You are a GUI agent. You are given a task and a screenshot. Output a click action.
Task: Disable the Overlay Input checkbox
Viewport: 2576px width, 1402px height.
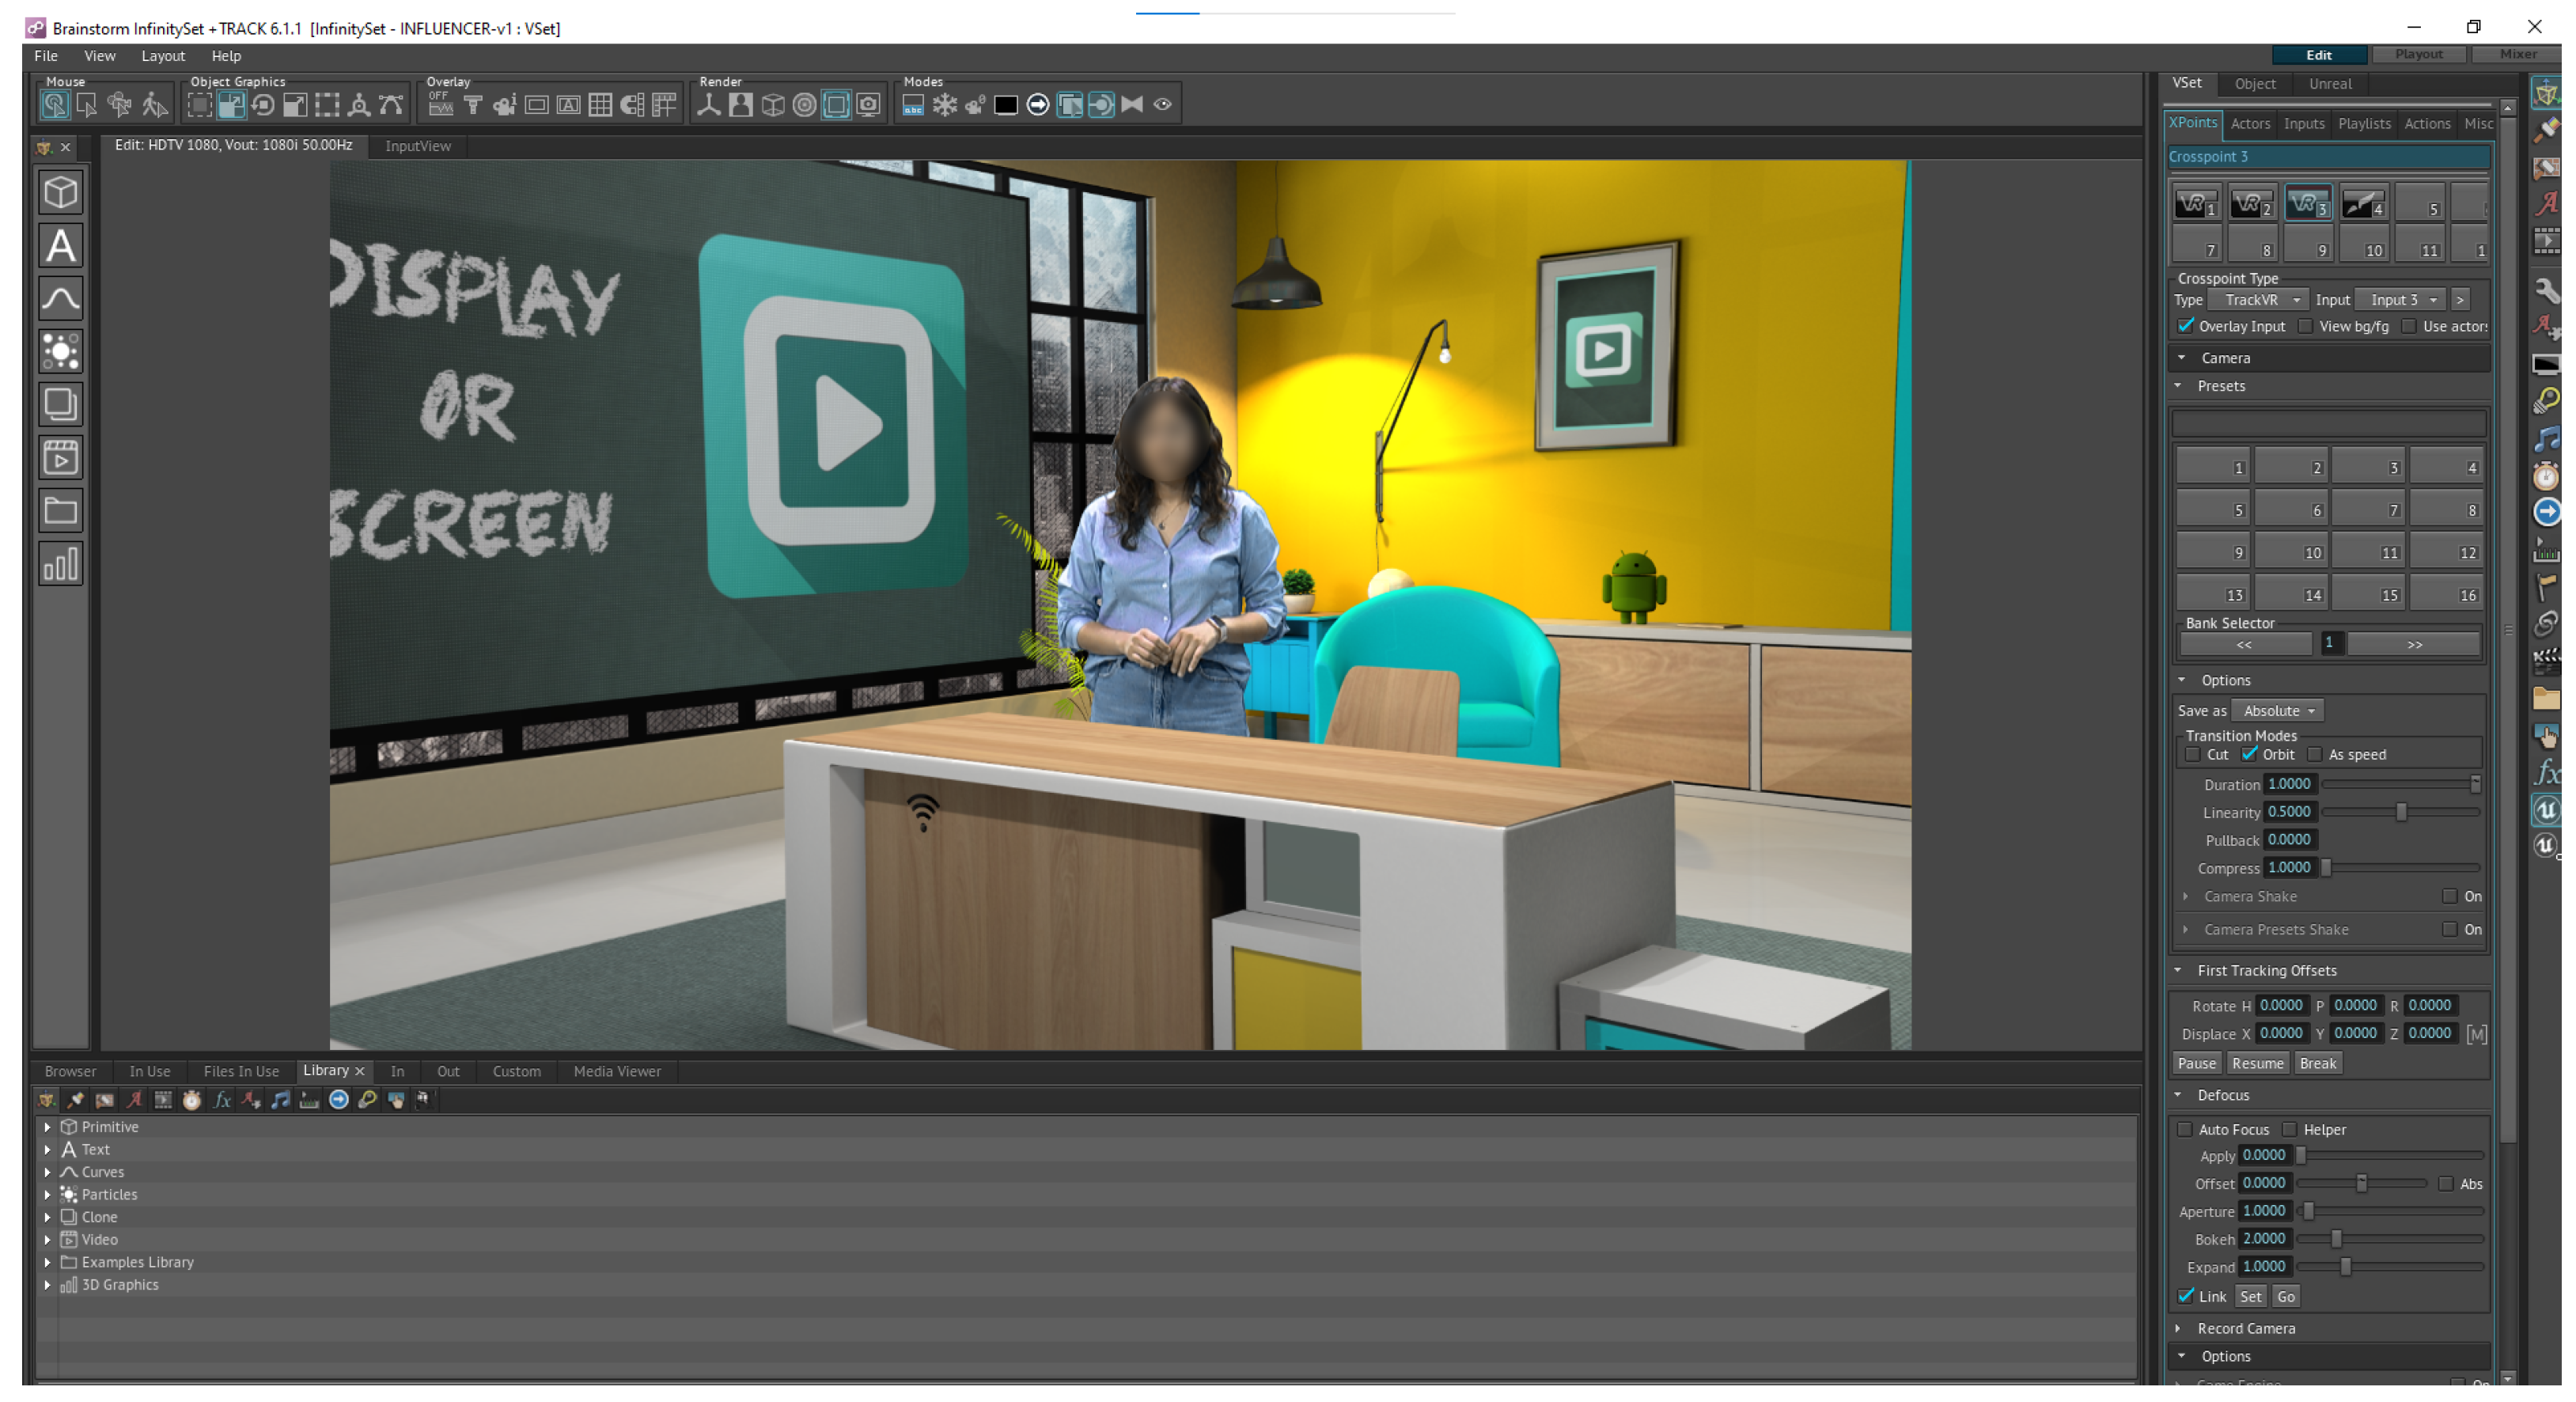coord(2186,326)
